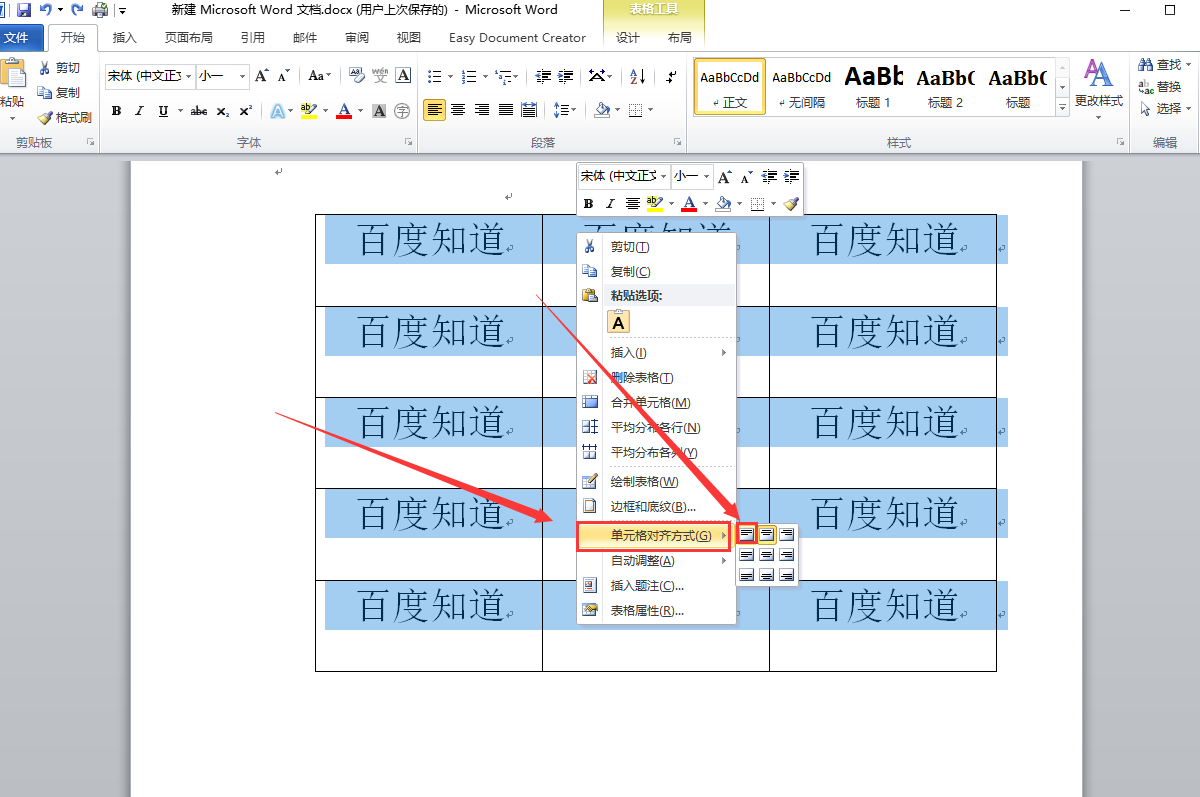Toggle Underline in the ribbon
The image size is (1200, 797).
[x=163, y=110]
